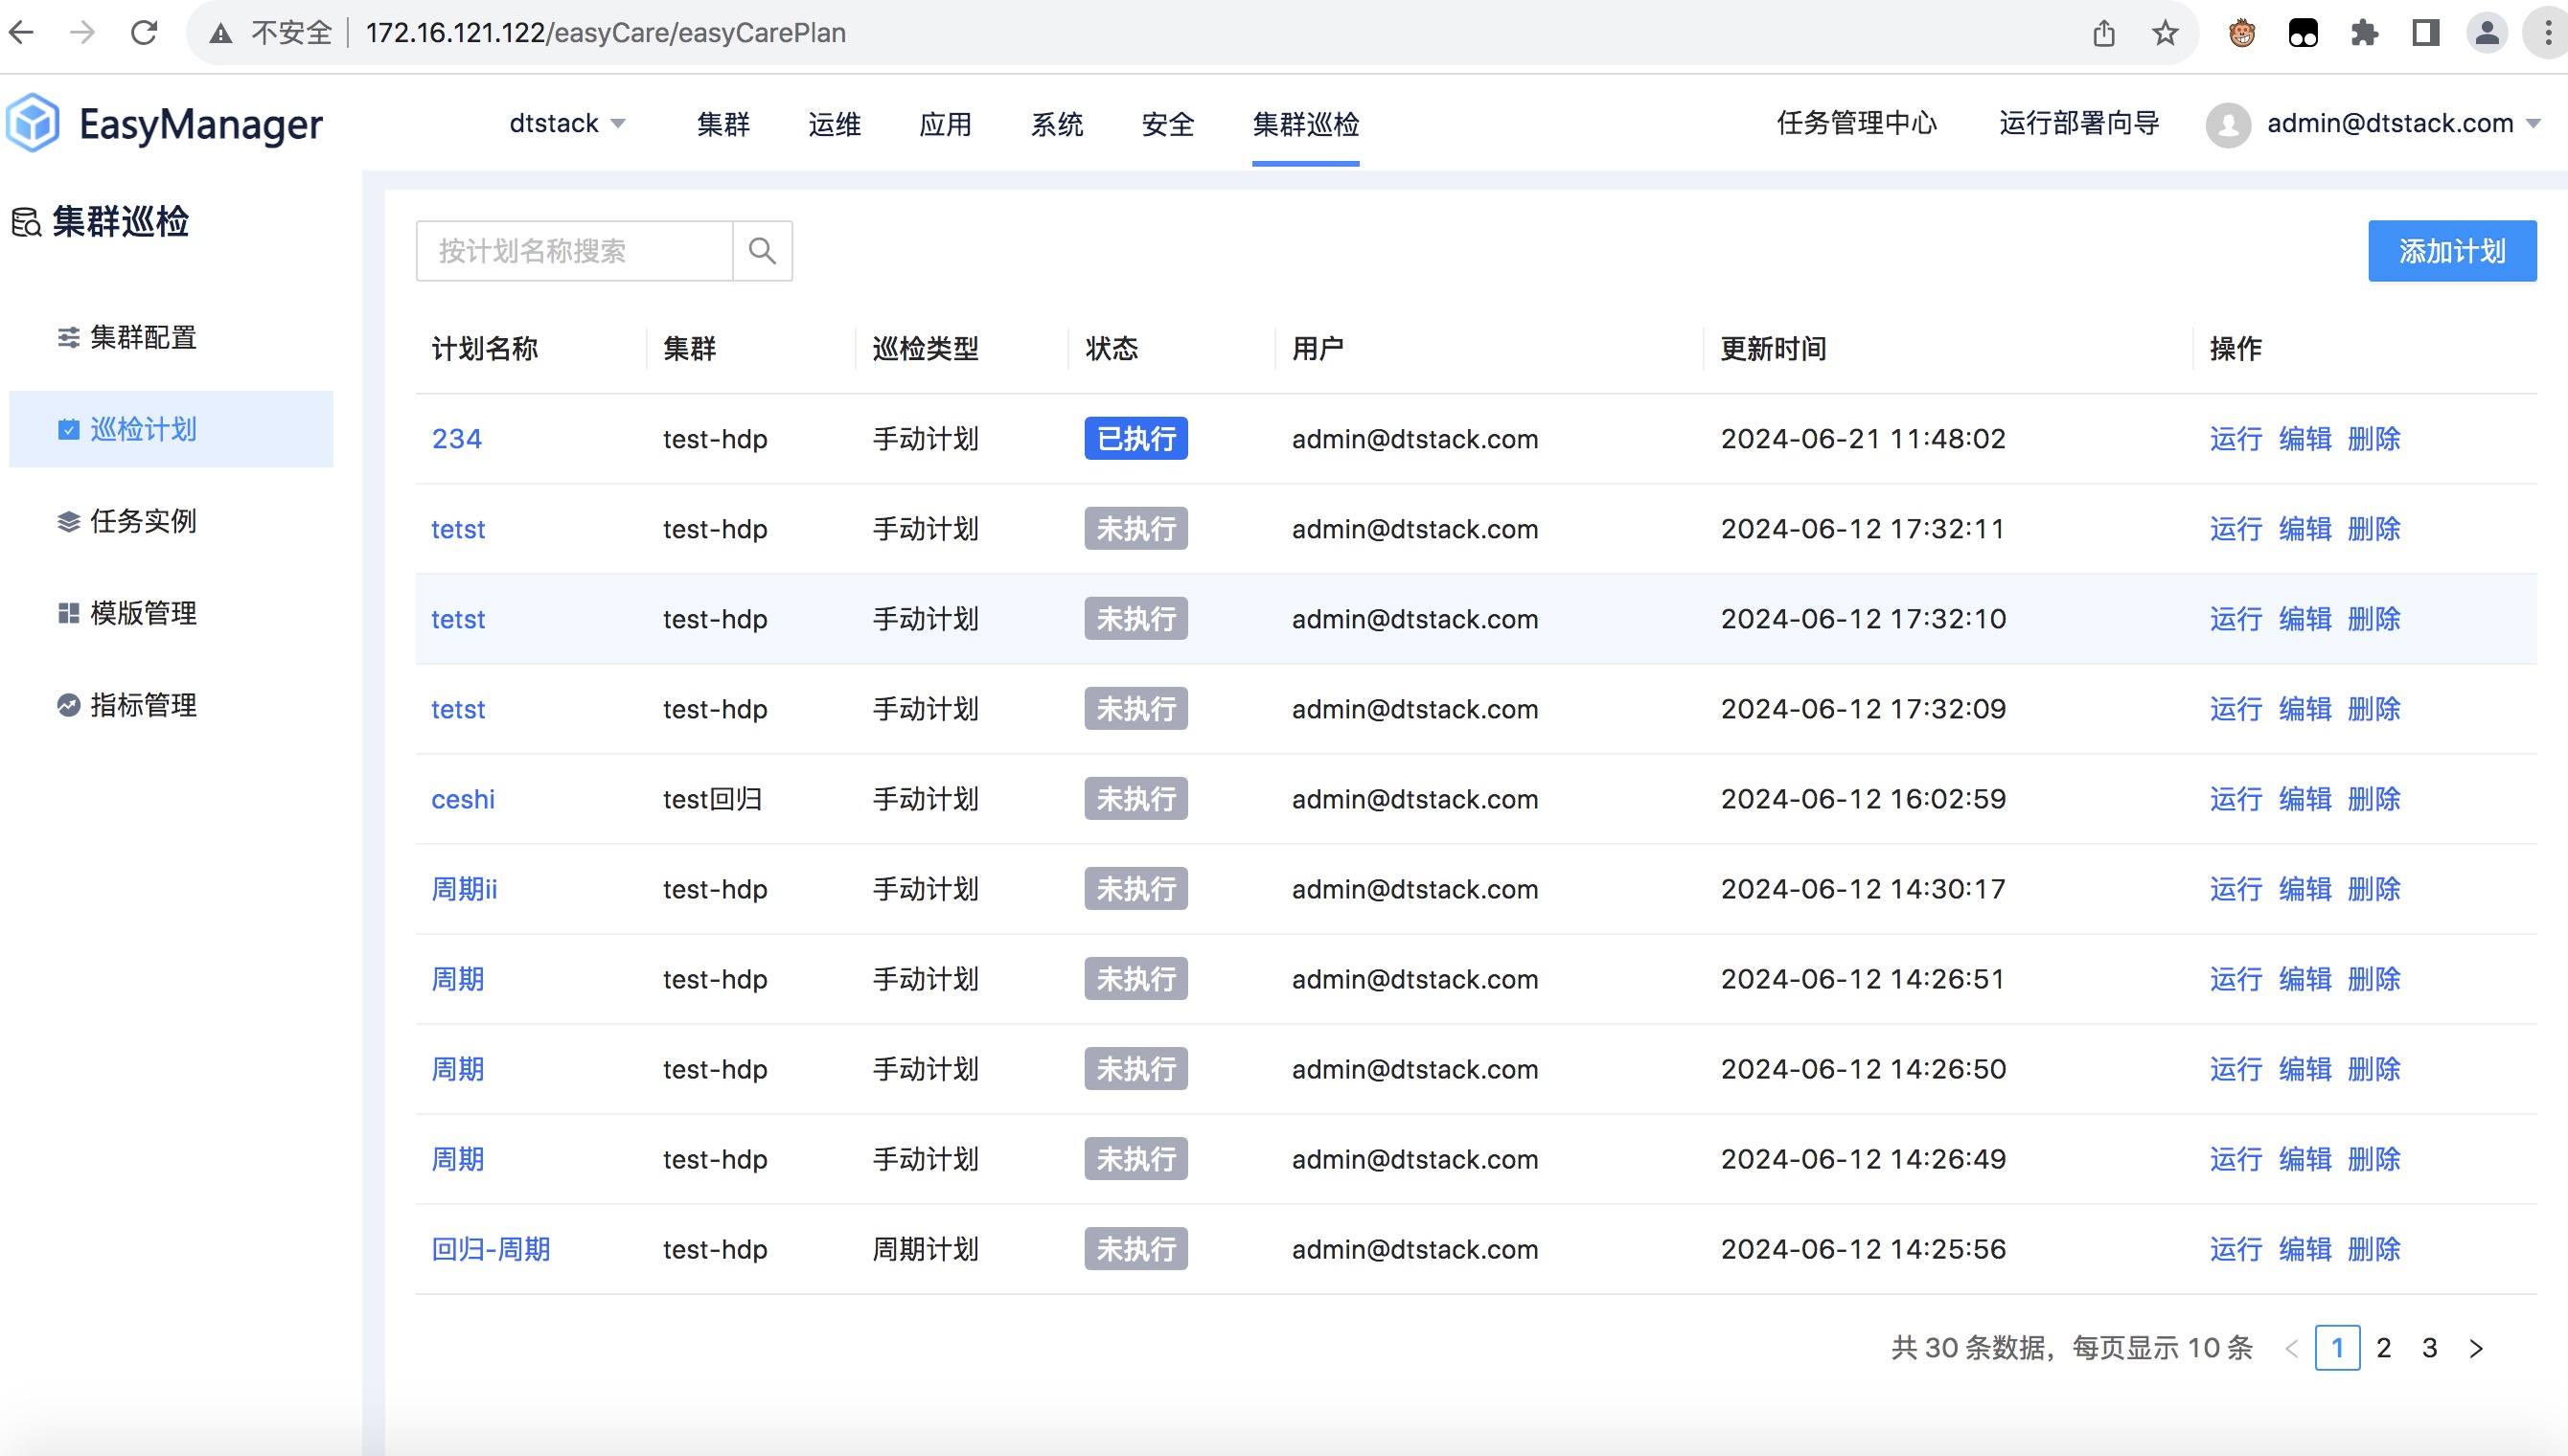Click the 指标管理 chart icon
This screenshot has height=1456, width=2568.
tap(68, 705)
